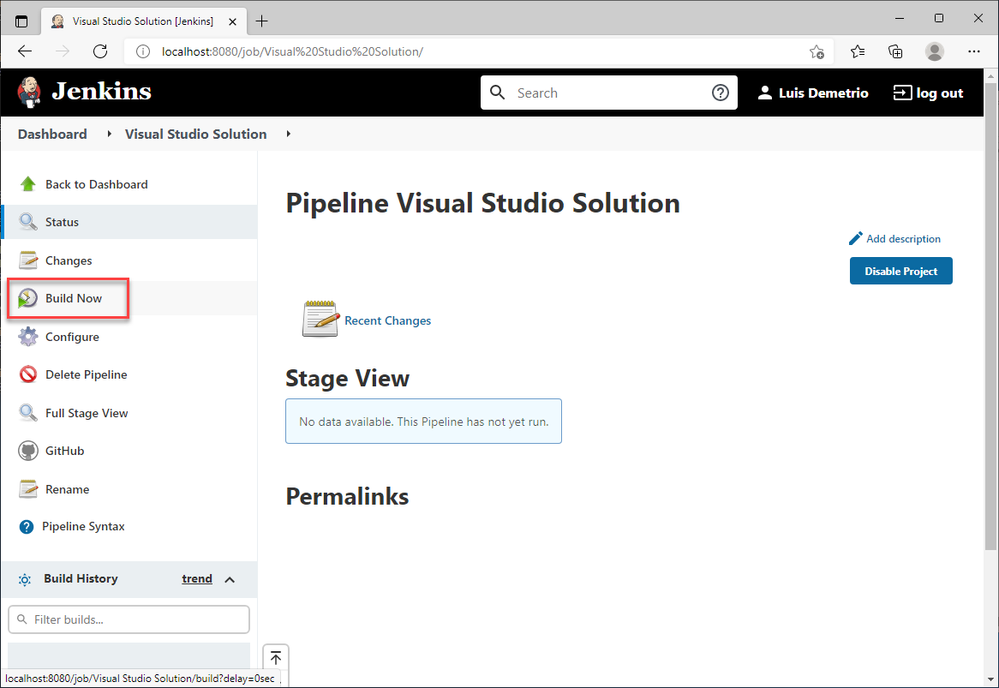The image size is (999, 688).
Task: Select the Visual Studio Solution [Jenkins] tab
Action: click(x=143, y=21)
